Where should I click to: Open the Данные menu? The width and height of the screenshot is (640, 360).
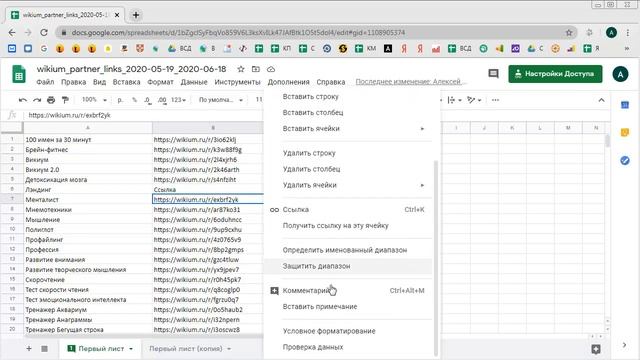pyautogui.click(x=194, y=82)
